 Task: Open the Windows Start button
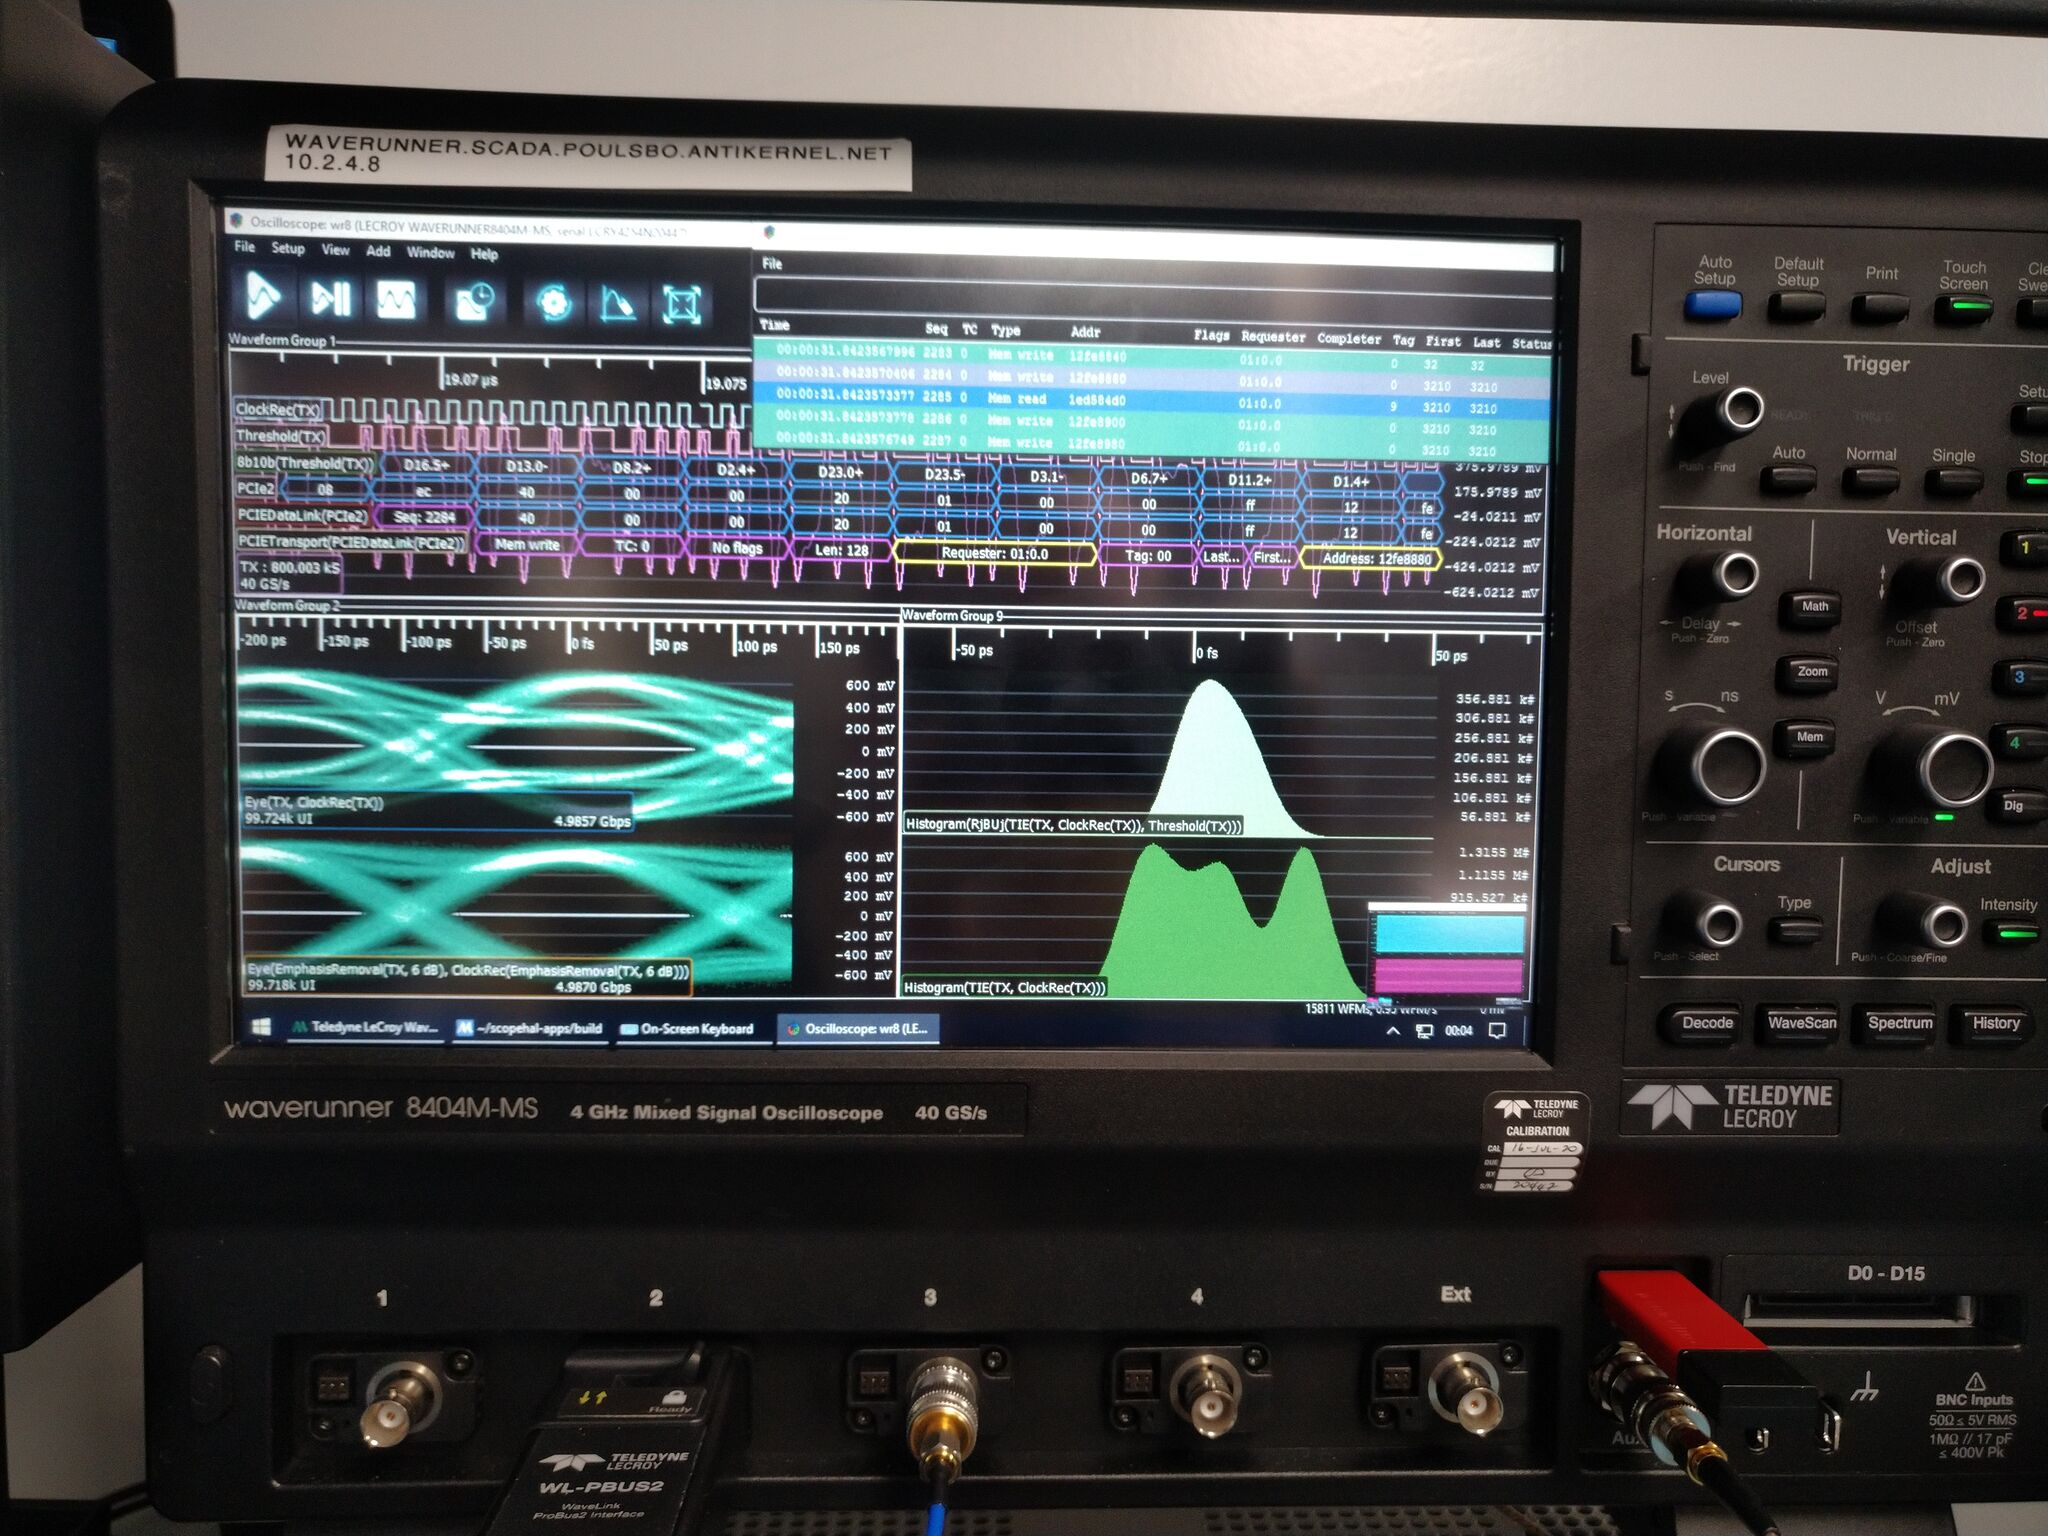(262, 1027)
